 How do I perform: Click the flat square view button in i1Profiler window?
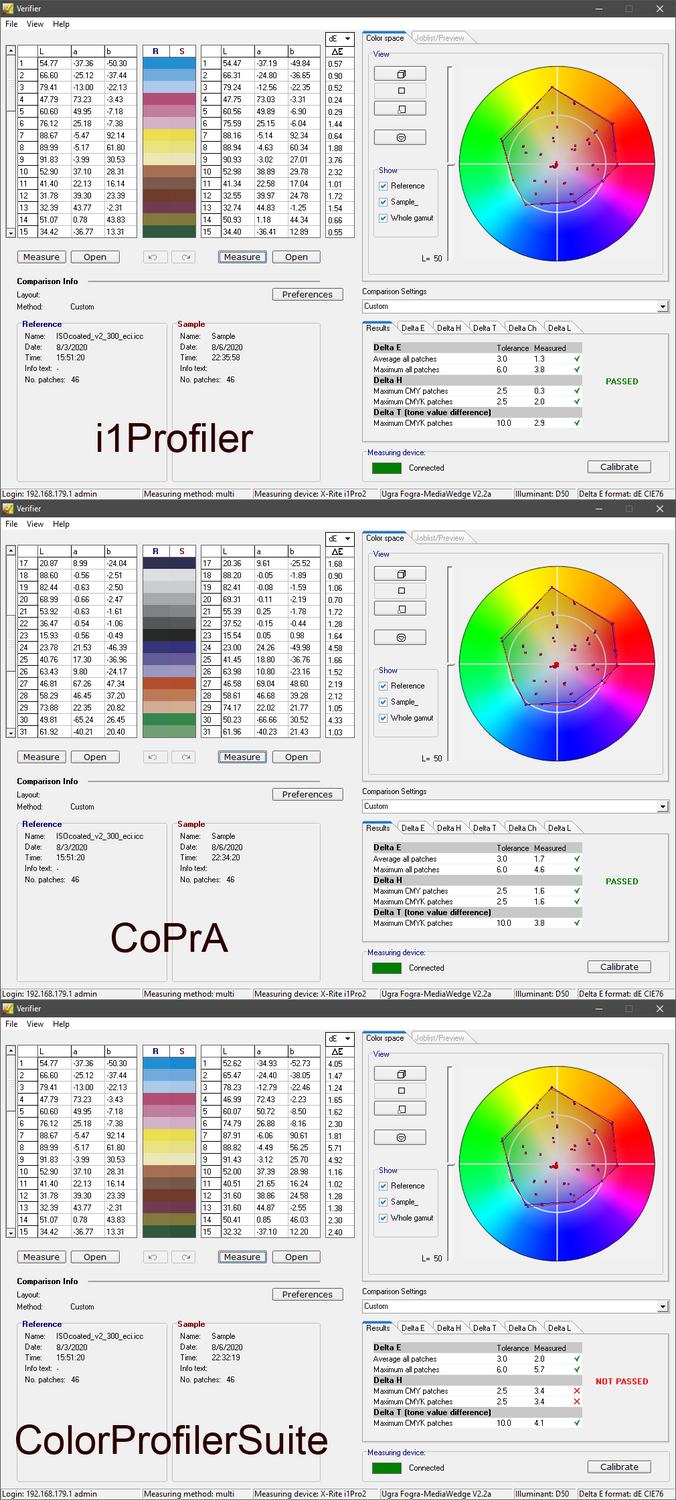point(400,91)
